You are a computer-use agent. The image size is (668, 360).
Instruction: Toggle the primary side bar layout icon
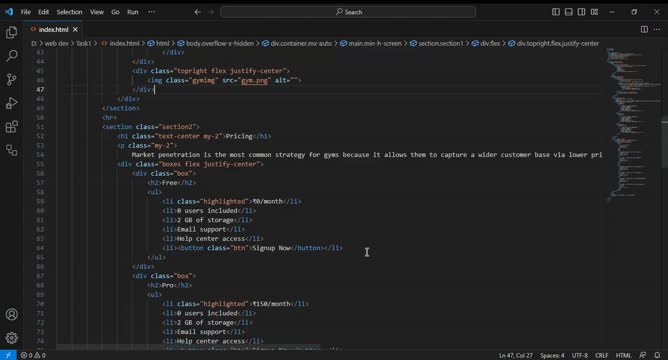(x=556, y=12)
